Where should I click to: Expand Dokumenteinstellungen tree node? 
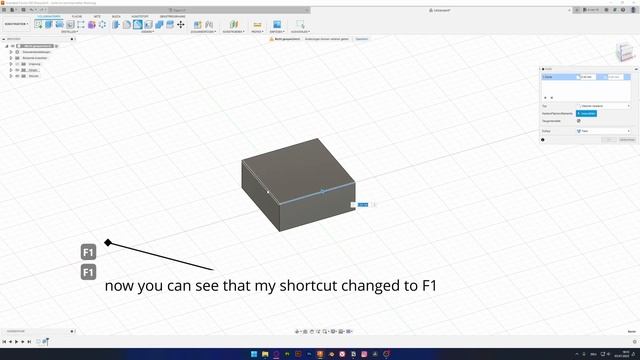(x=11, y=52)
